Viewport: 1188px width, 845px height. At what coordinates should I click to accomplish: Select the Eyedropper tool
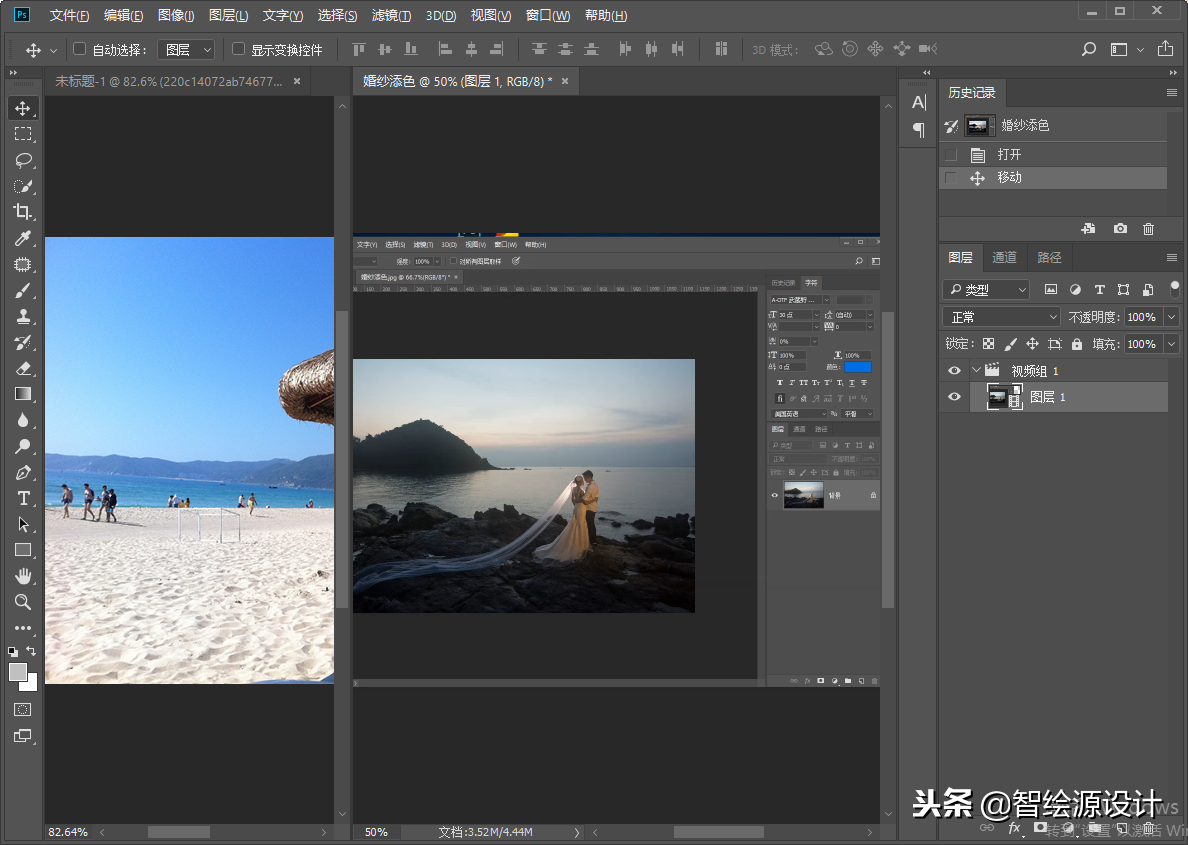[22, 238]
